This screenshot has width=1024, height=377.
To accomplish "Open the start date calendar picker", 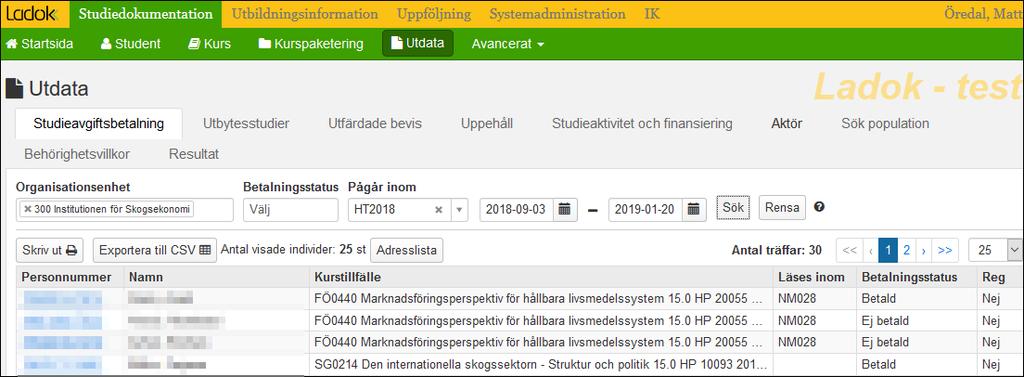I will 565,210.
